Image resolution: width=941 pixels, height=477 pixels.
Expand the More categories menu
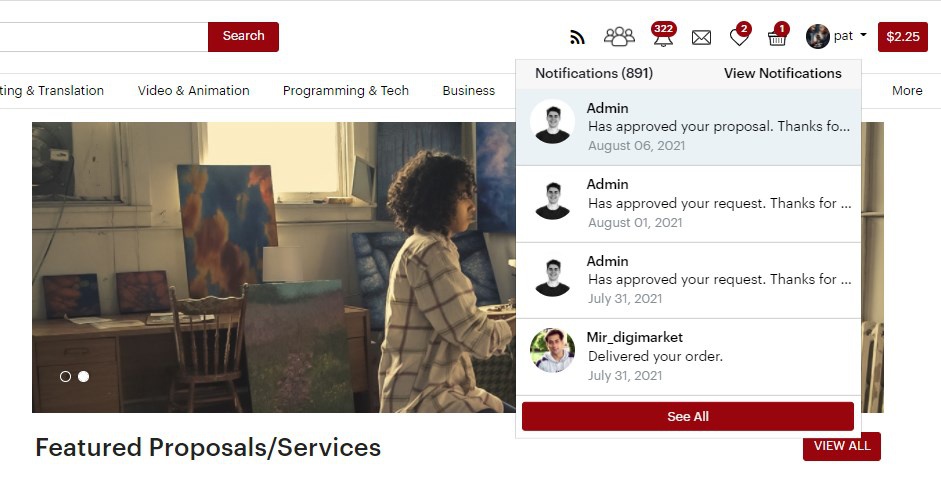pyautogui.click(x=907, y=91)
